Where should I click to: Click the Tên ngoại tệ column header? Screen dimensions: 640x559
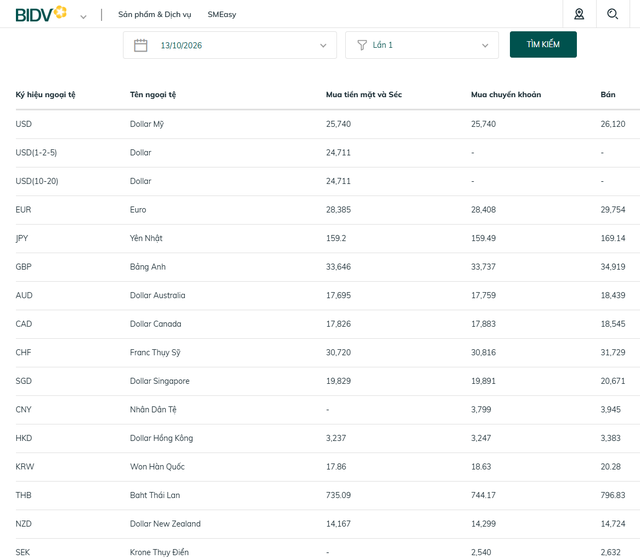pyautogui.click(x=153, y=95)
